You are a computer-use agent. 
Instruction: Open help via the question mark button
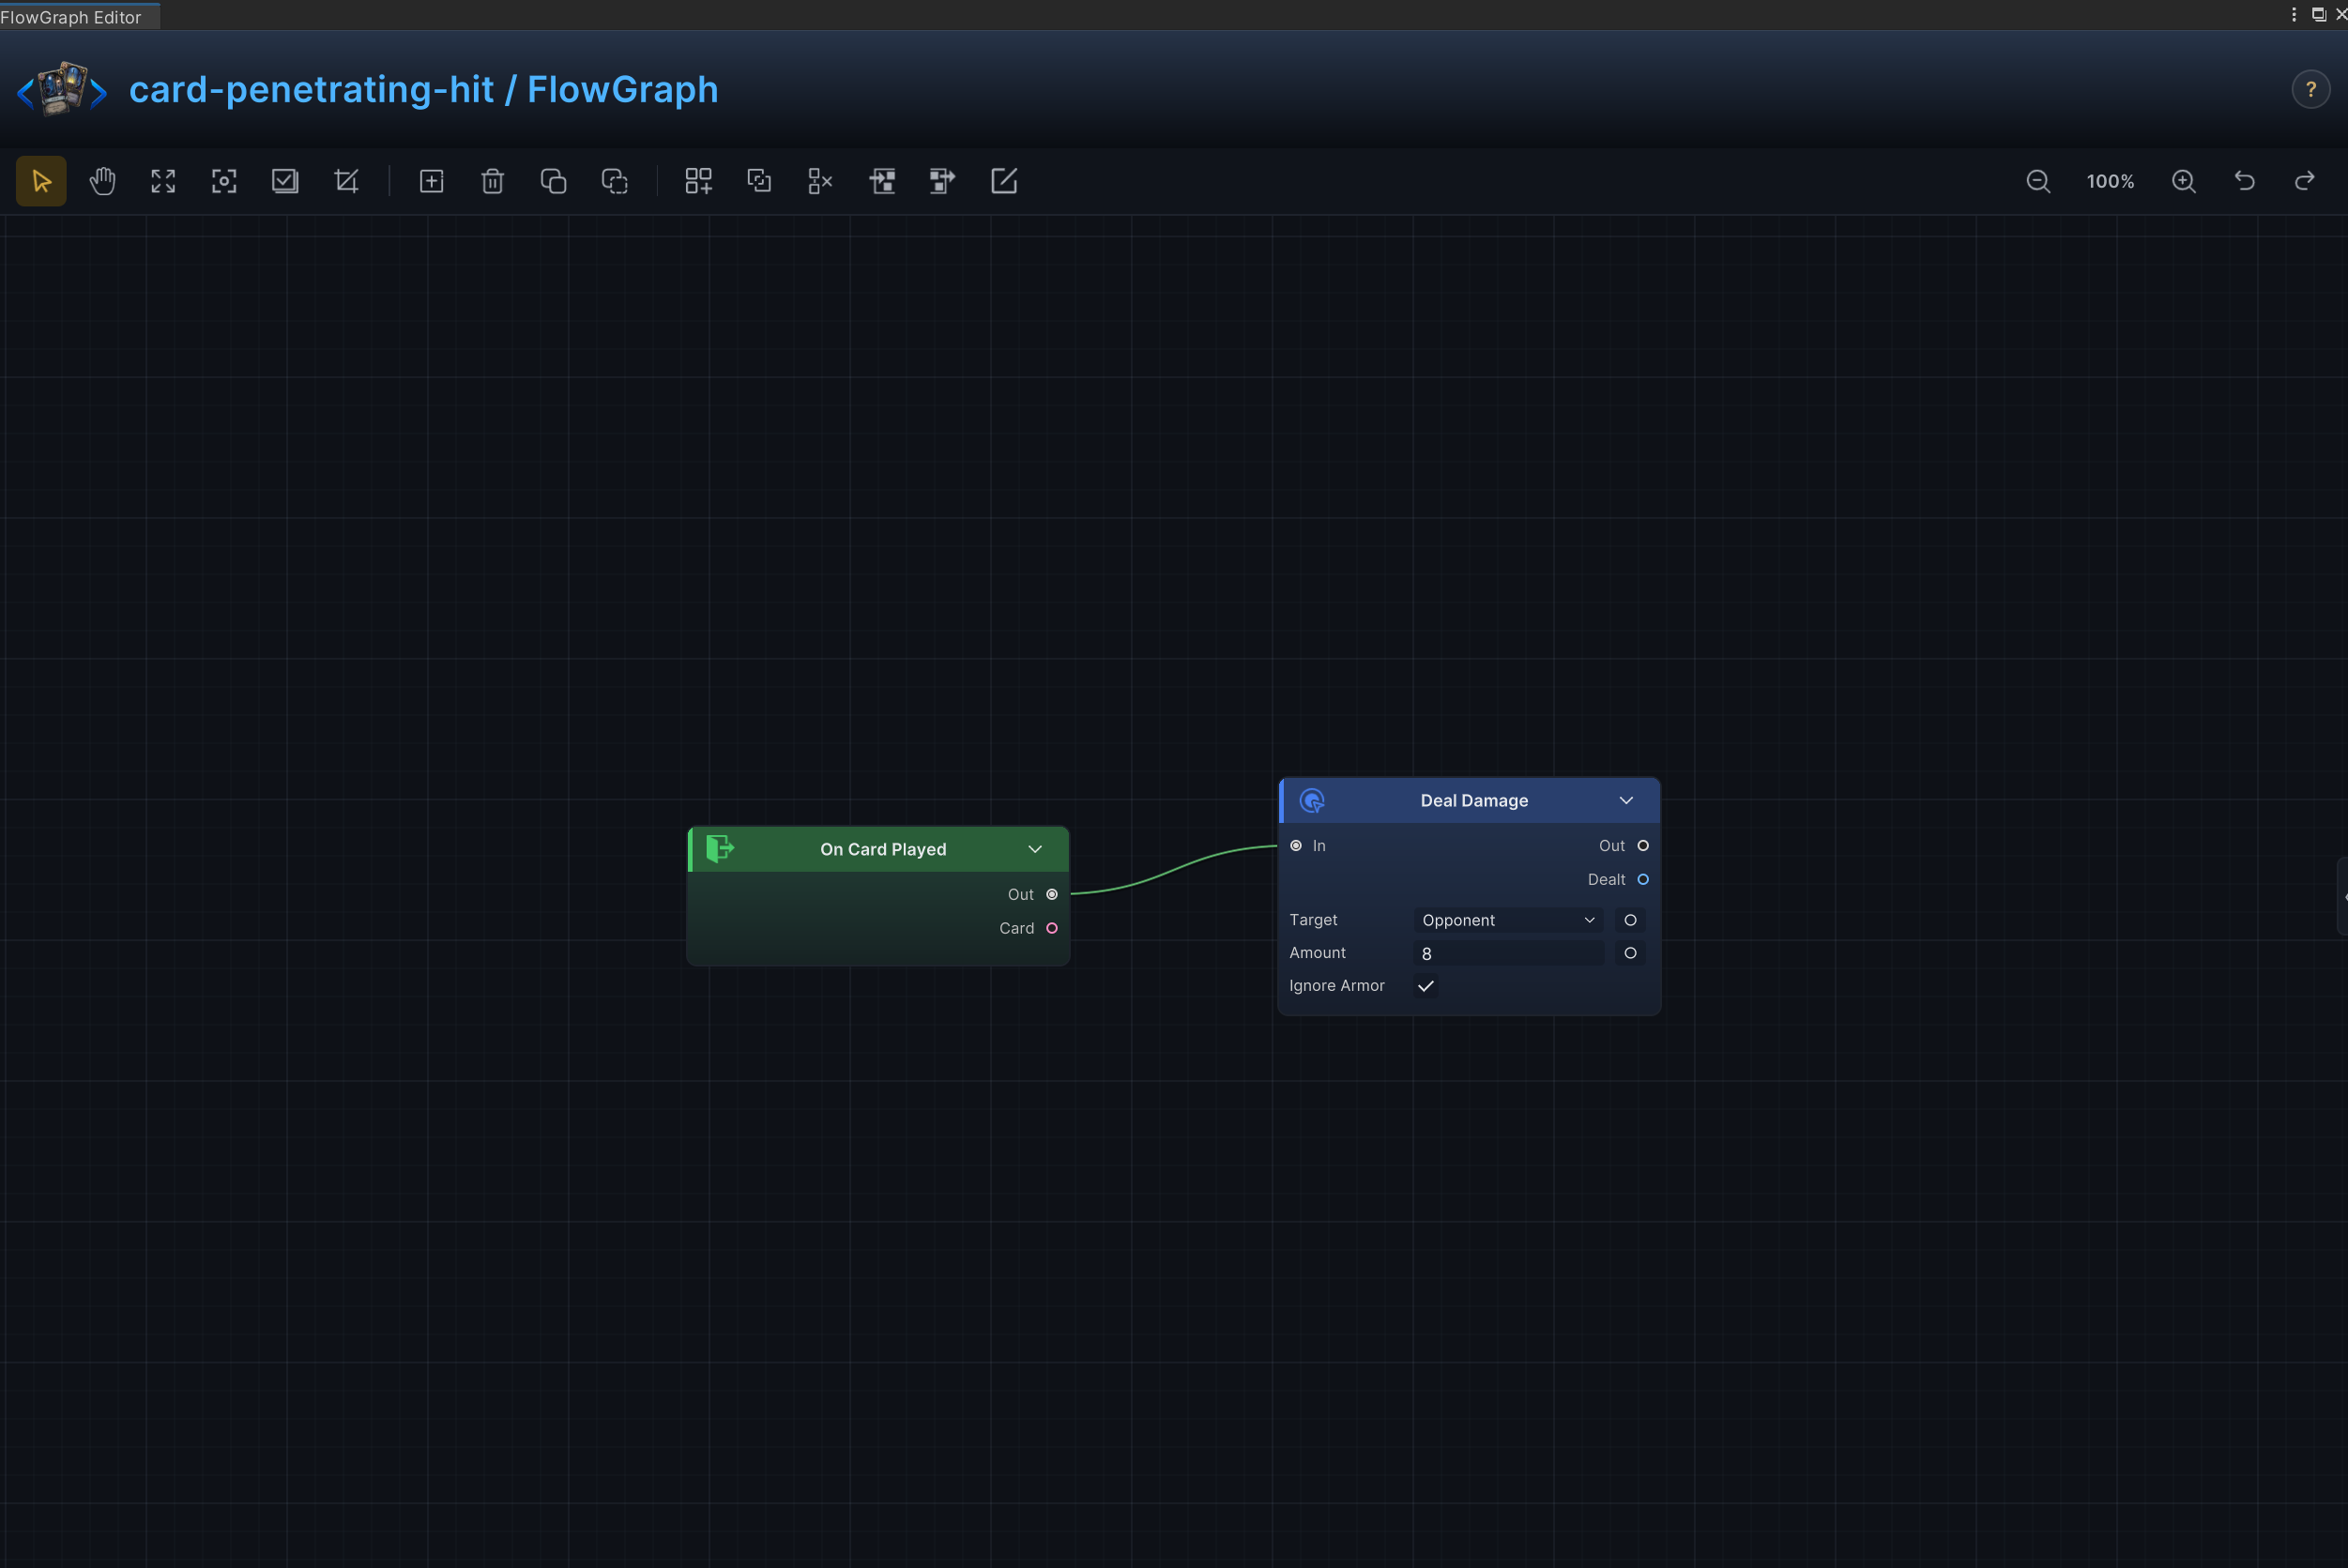pyautogui.click(x=2311, y=90)
